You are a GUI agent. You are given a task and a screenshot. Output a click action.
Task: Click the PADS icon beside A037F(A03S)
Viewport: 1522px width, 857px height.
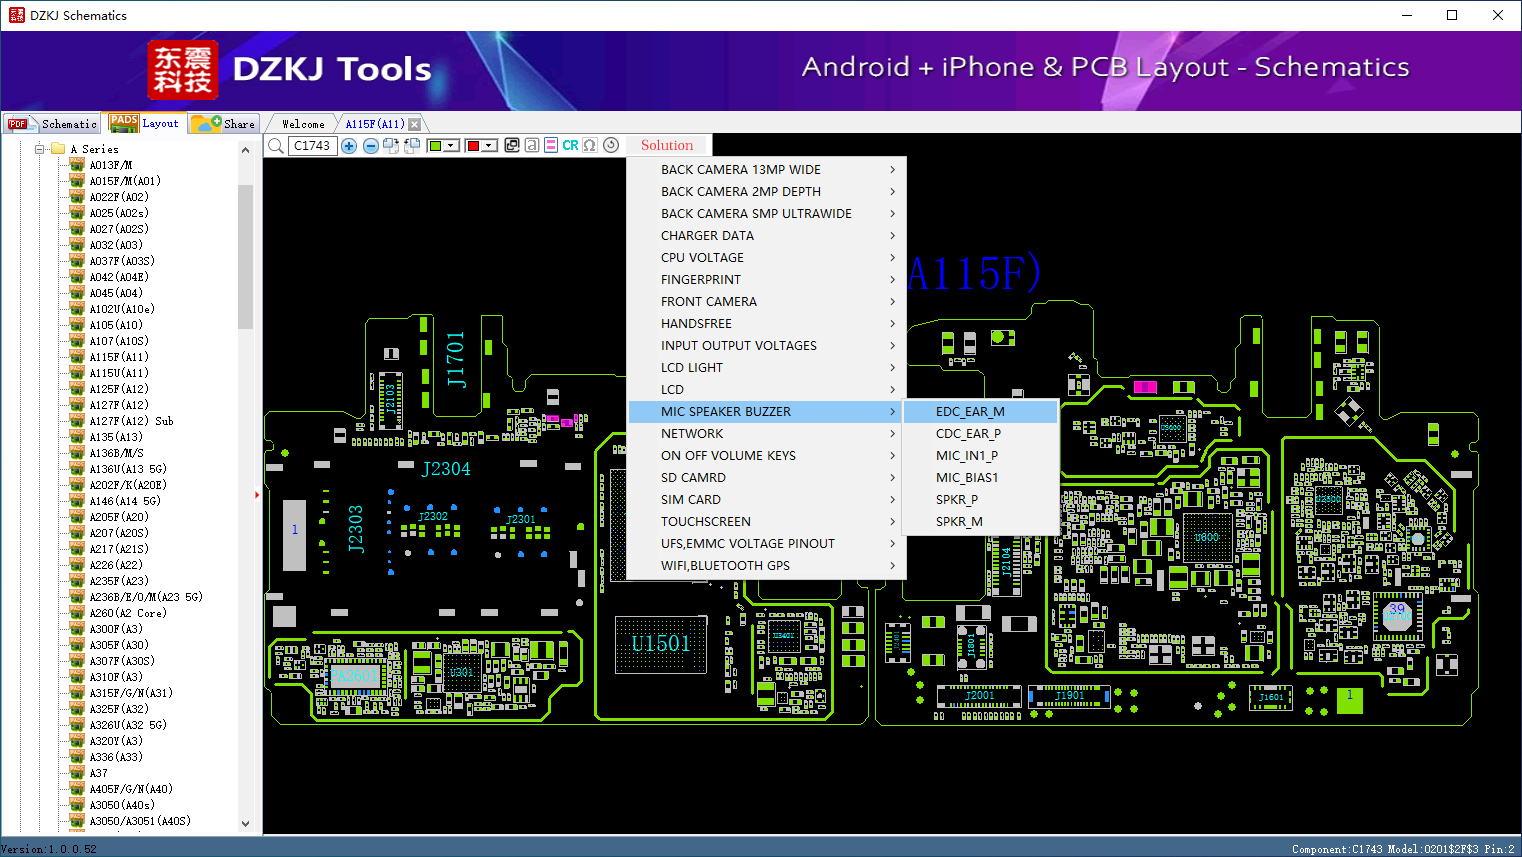(x=77, y=260)
